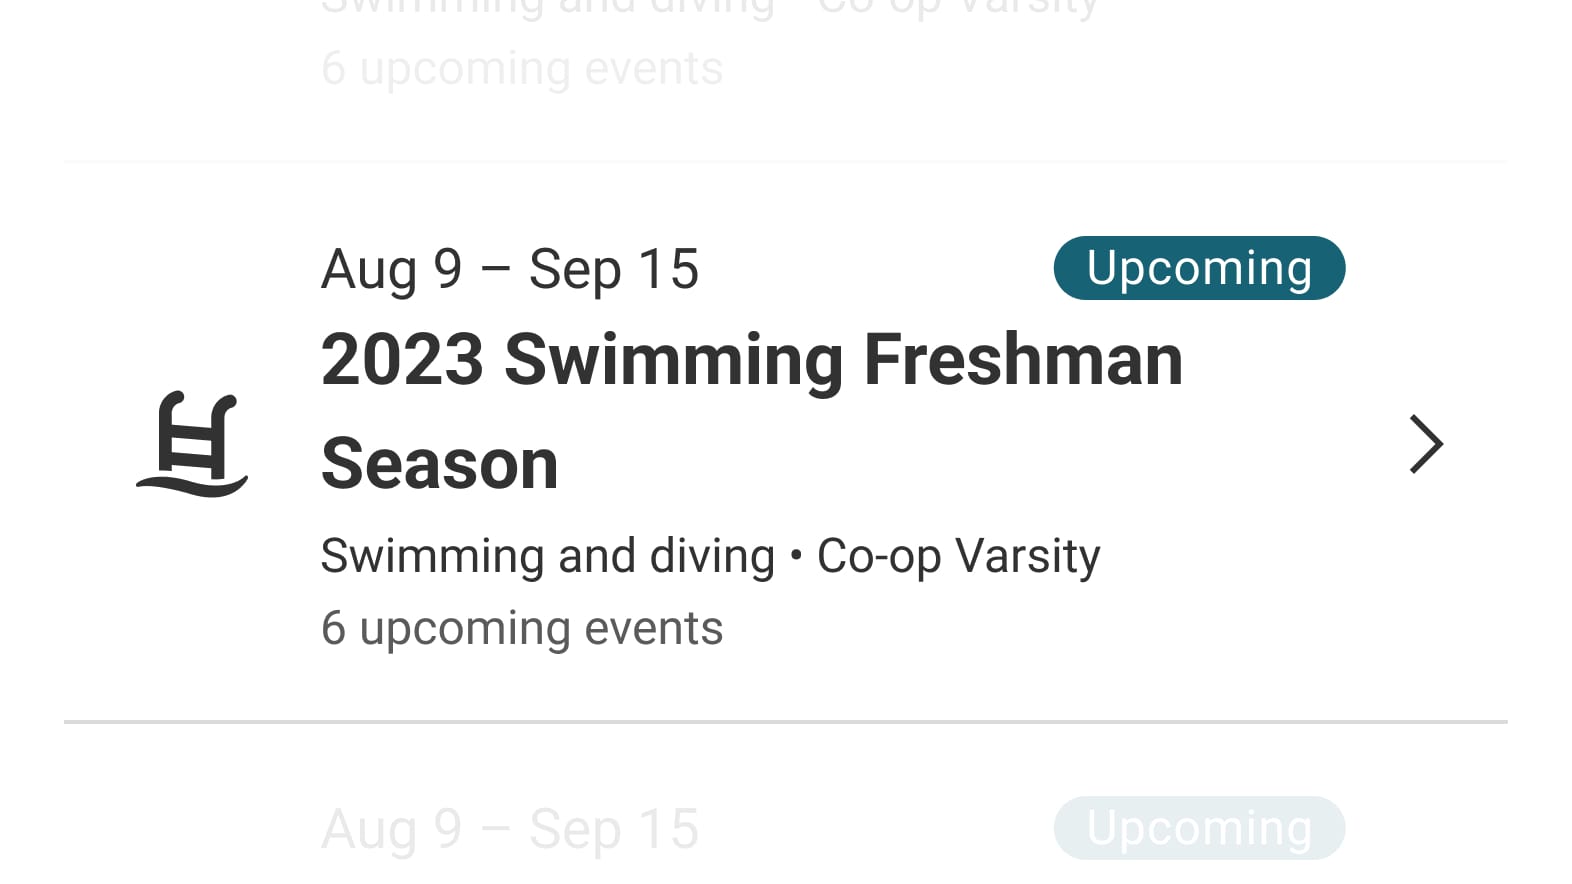Screen dimensions: 1572x884
Task: Click the divider line below Freshman Season
Action: pos(785,721)
